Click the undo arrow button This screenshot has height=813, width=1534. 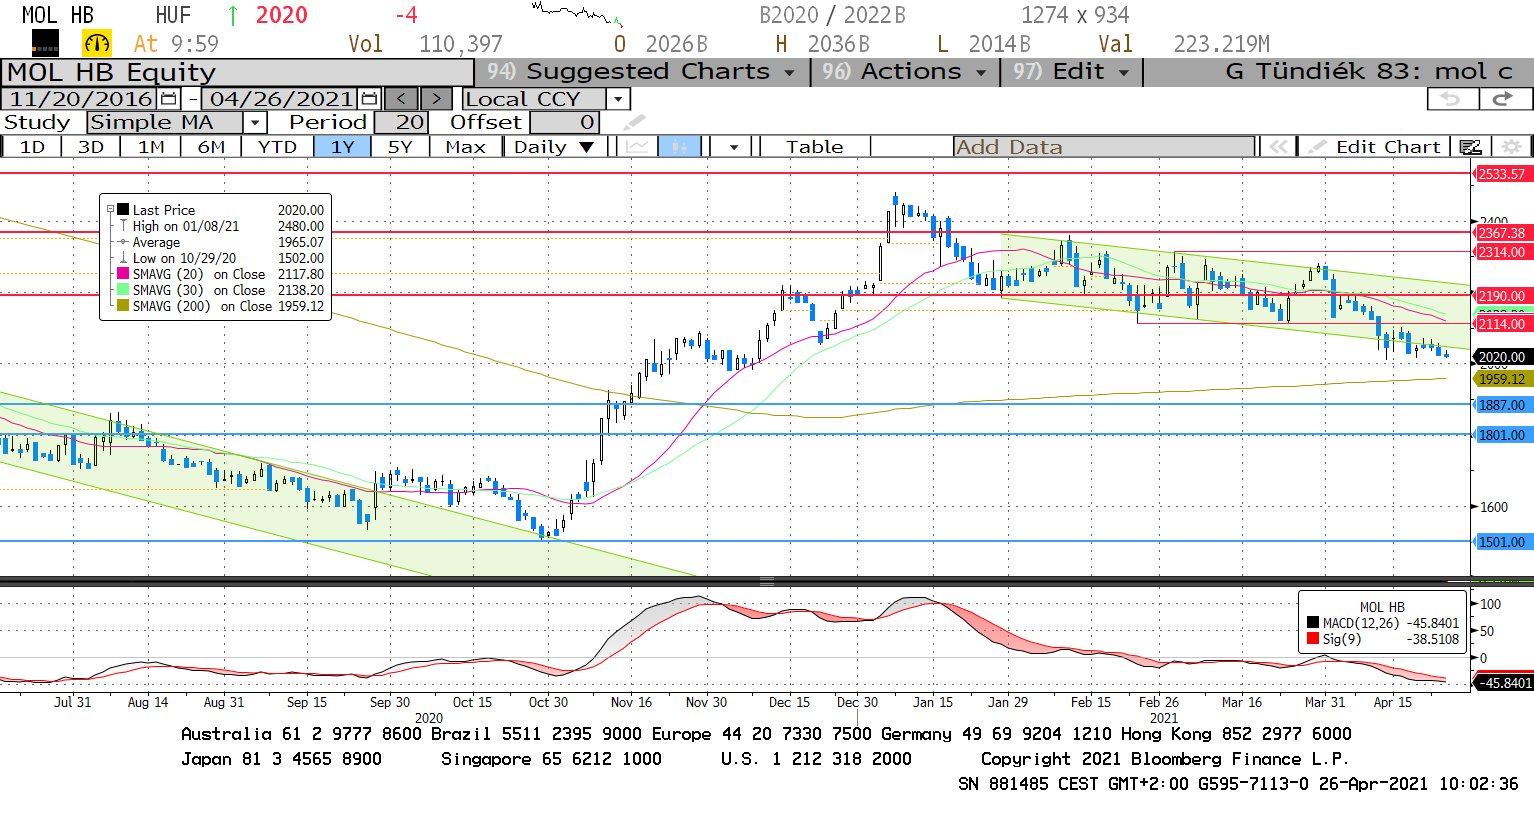[x=1450, y=98]
